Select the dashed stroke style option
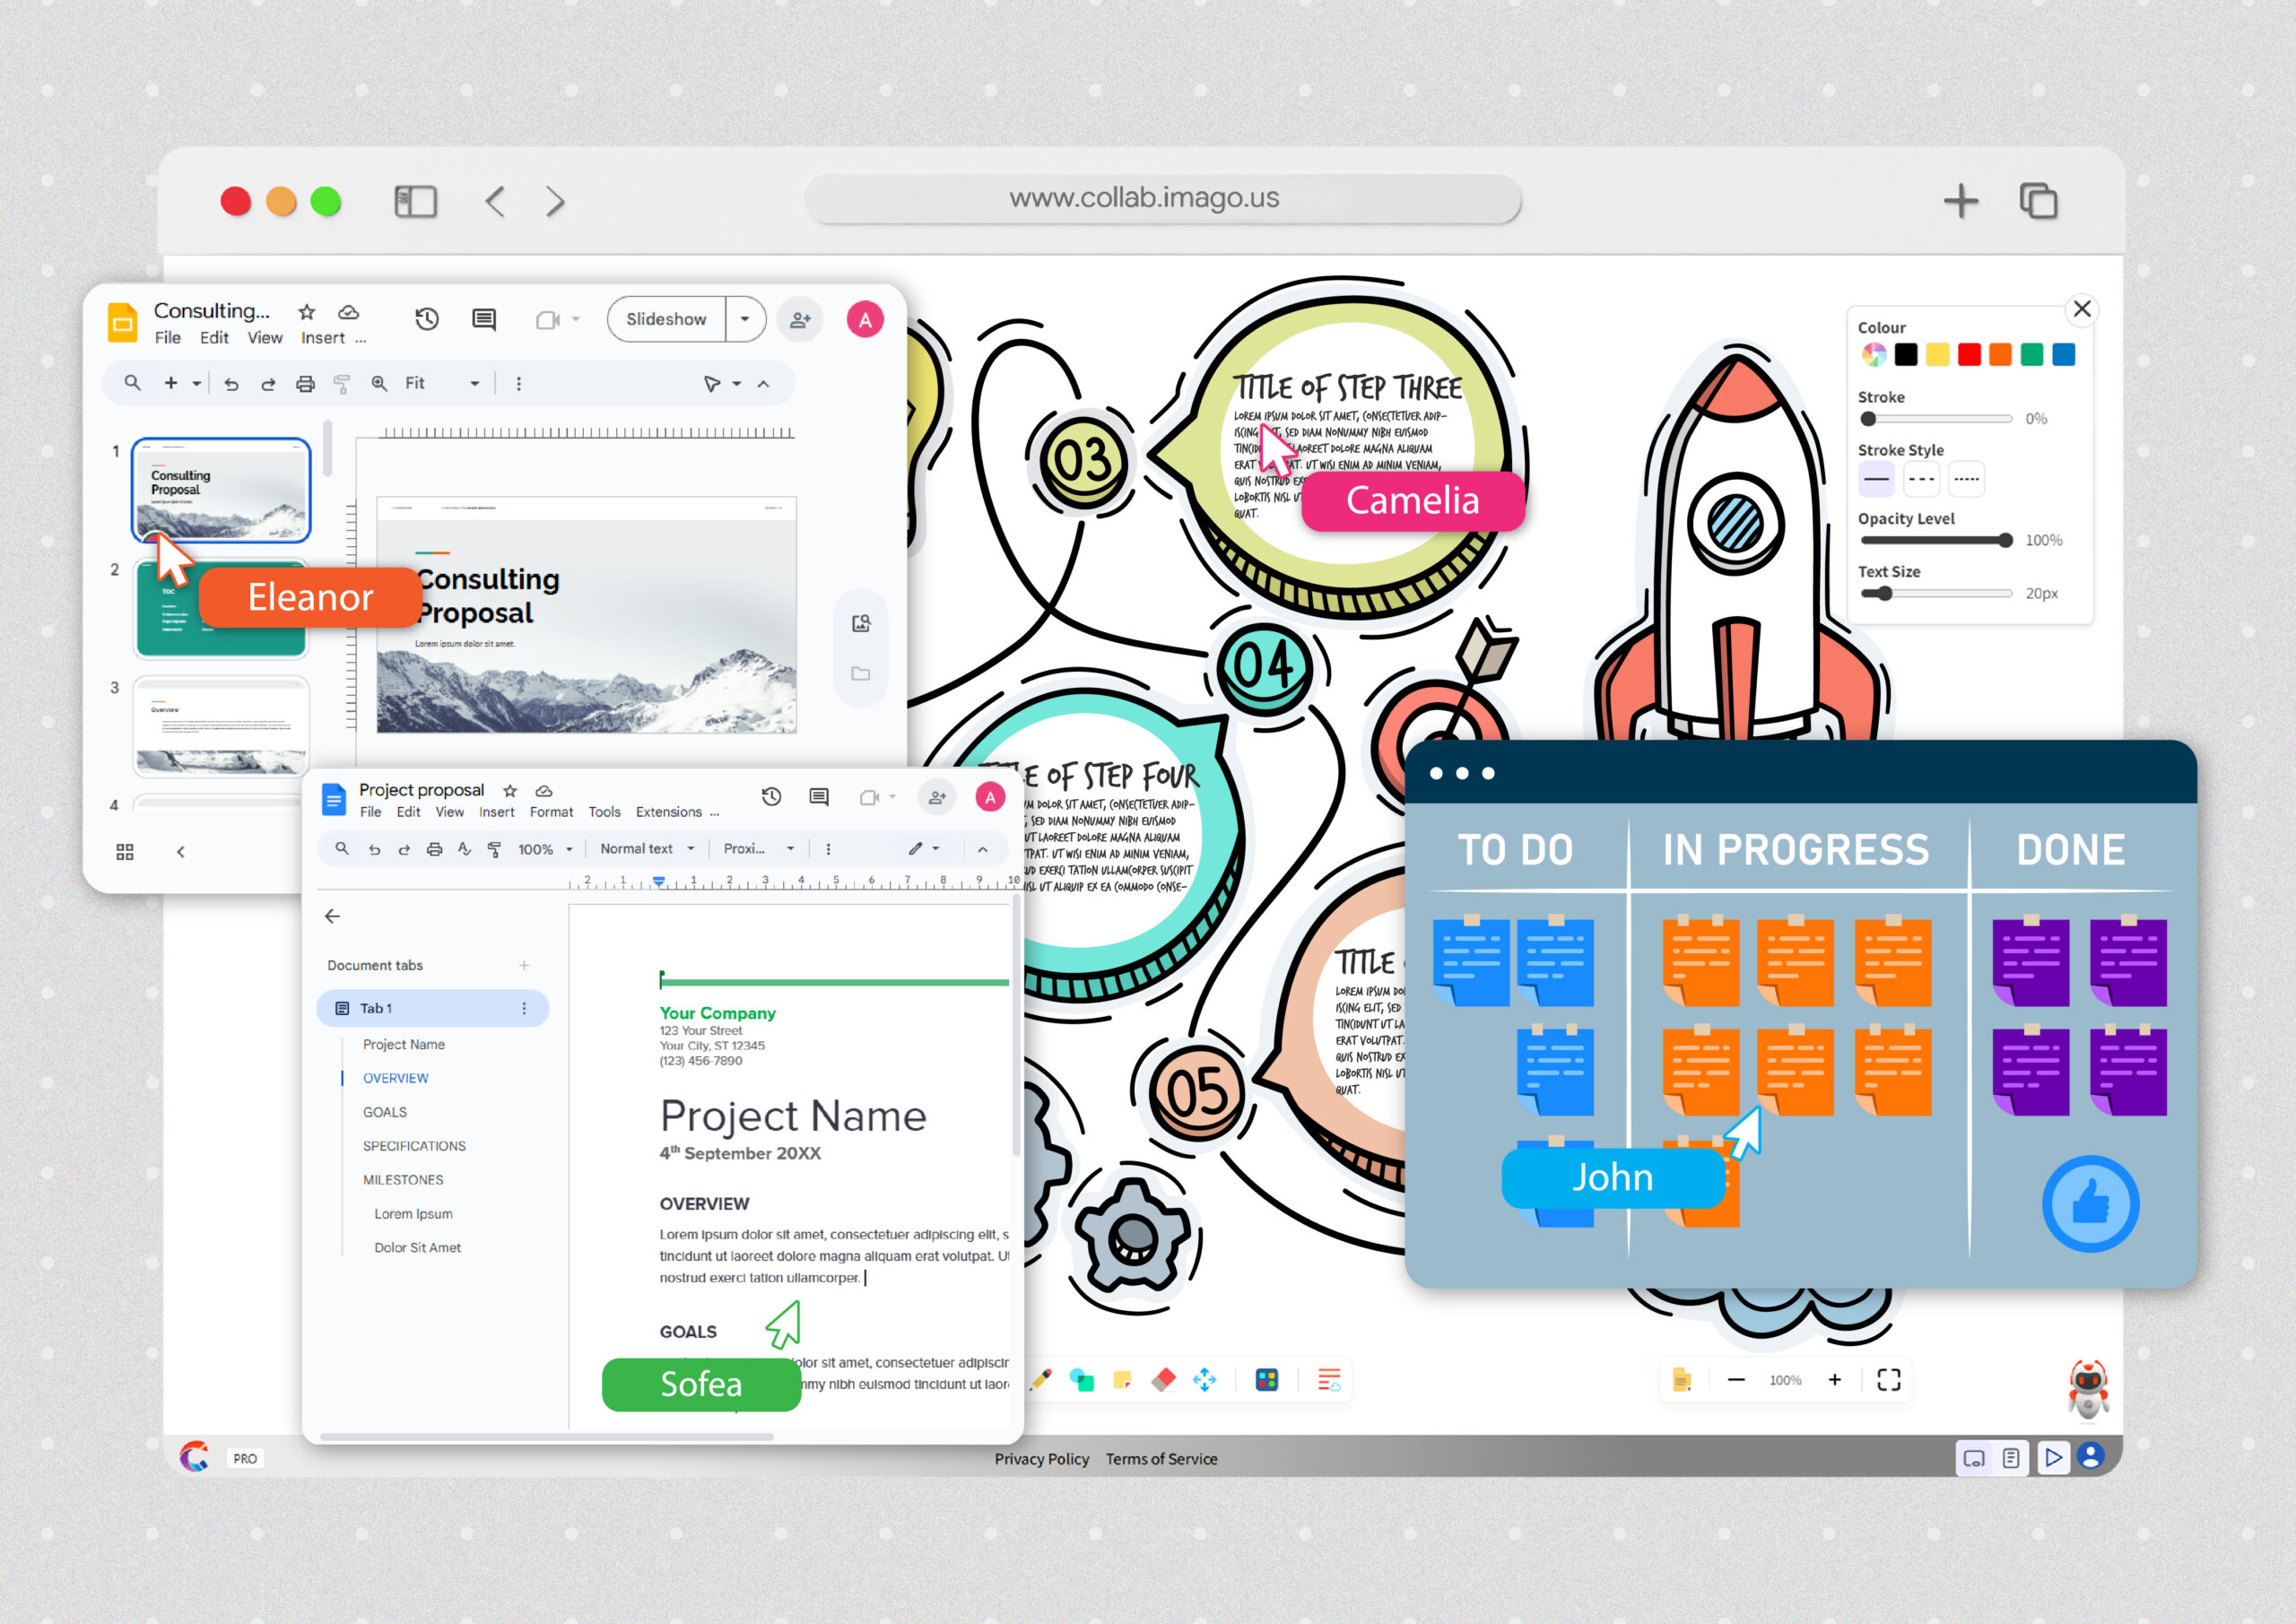This screenshot has height=1624, width=2296. pyautogui.click(x=1921, y=479)
